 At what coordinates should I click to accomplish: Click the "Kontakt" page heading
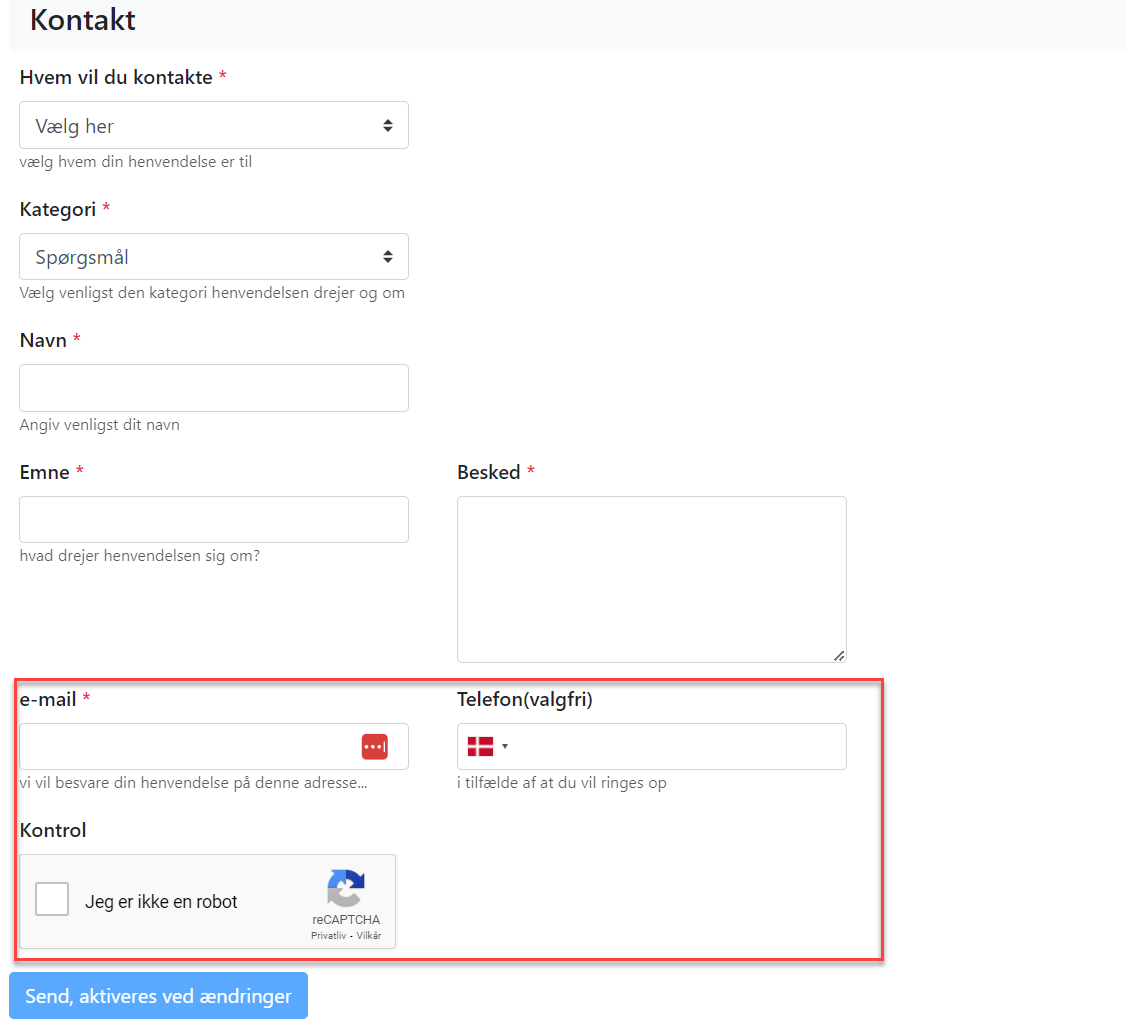pyautogui.click(x=83, y=20)
